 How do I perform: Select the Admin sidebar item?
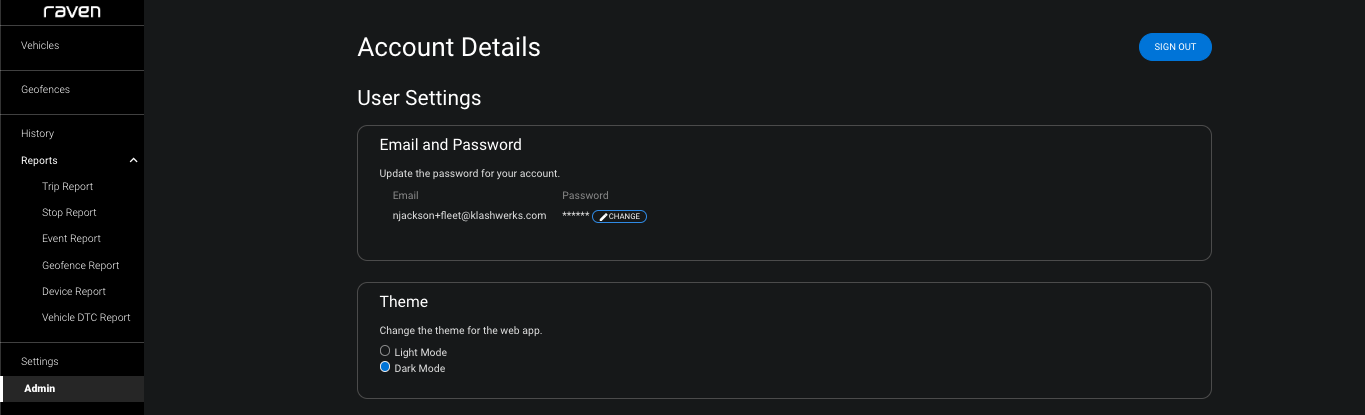click(40, 388)
